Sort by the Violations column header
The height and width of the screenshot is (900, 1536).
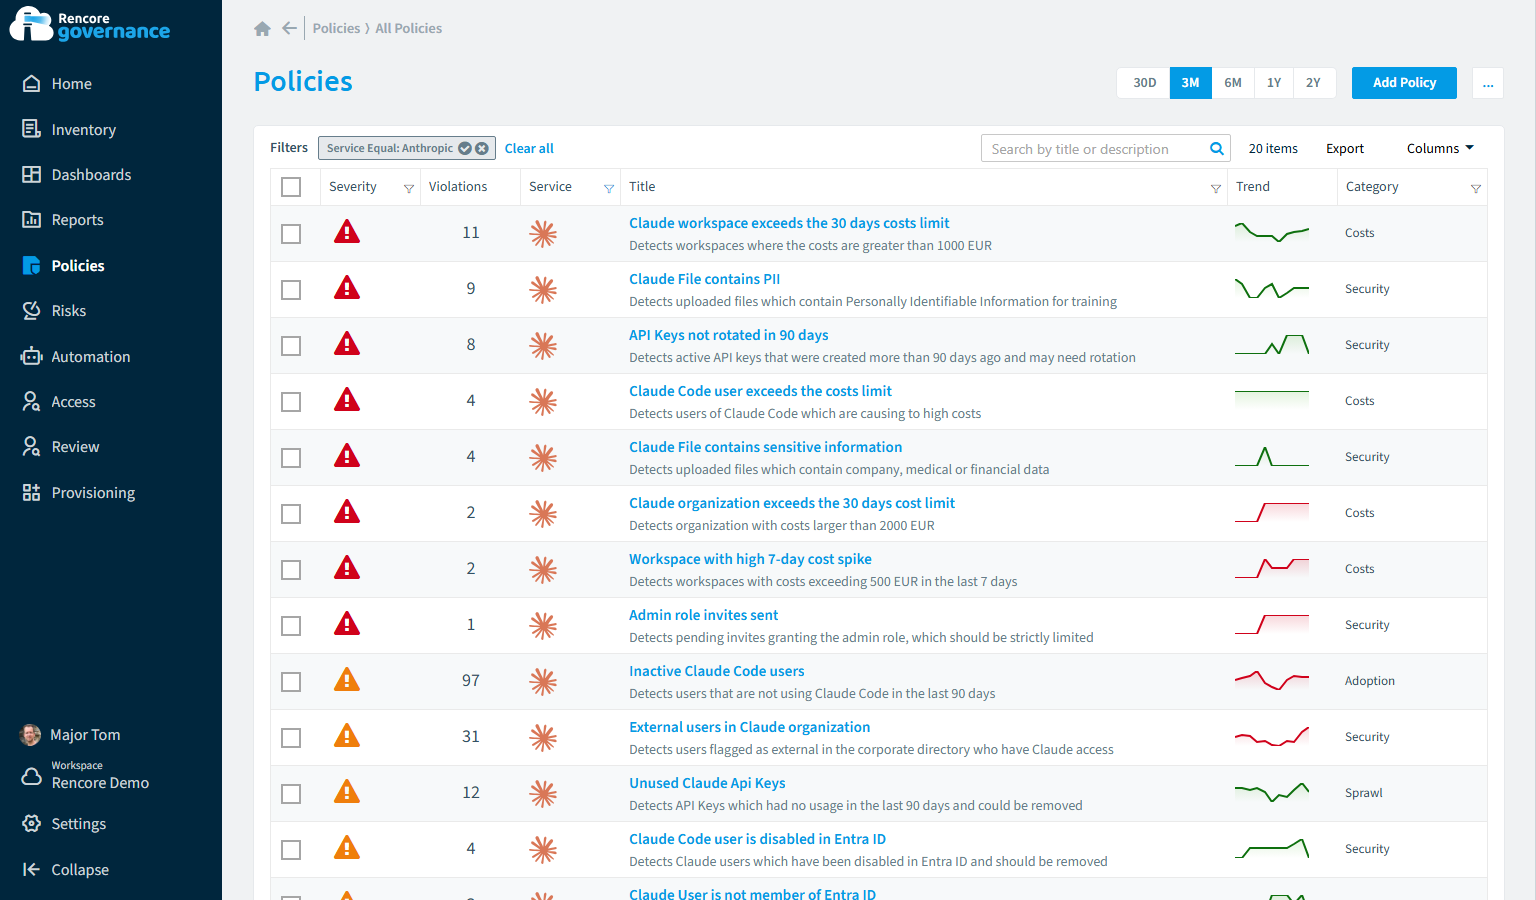click(x=458, y=187)
